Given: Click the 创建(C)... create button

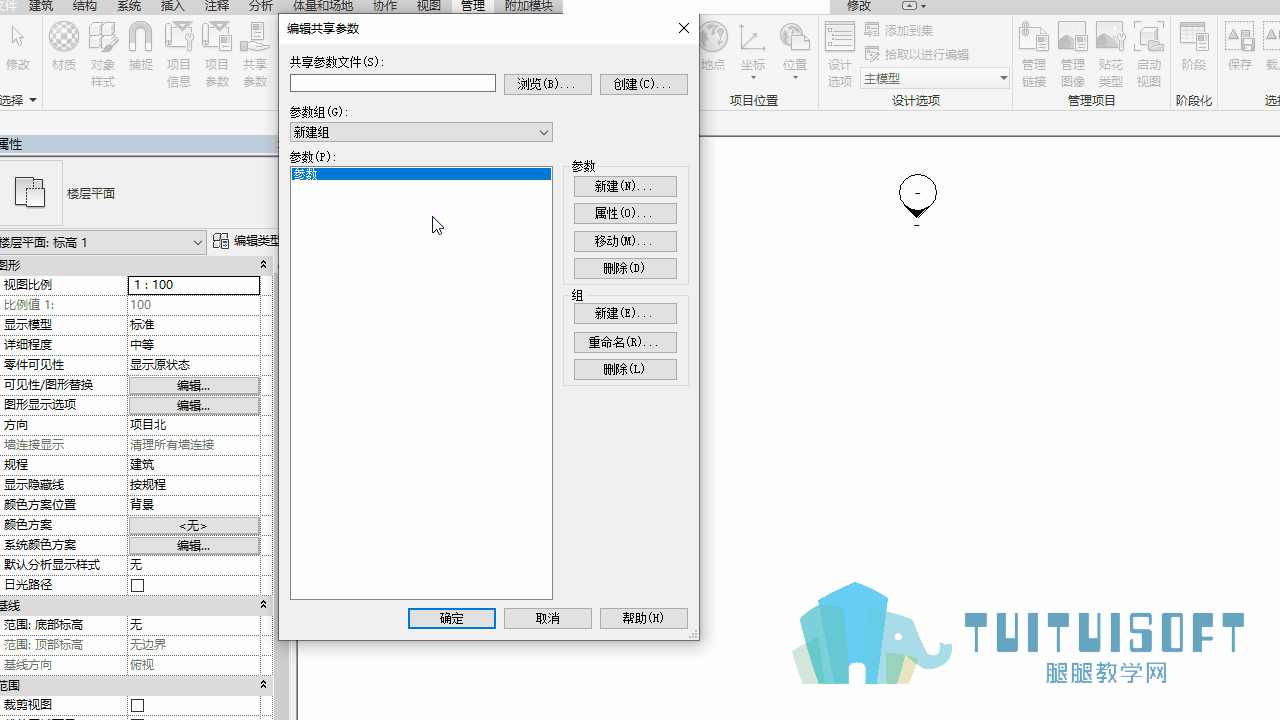Looking at the screenshot, I should point(644,84).
